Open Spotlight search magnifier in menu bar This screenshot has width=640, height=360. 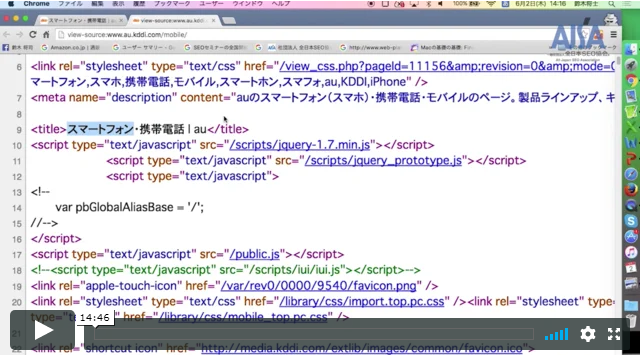(x=611, y=4)
